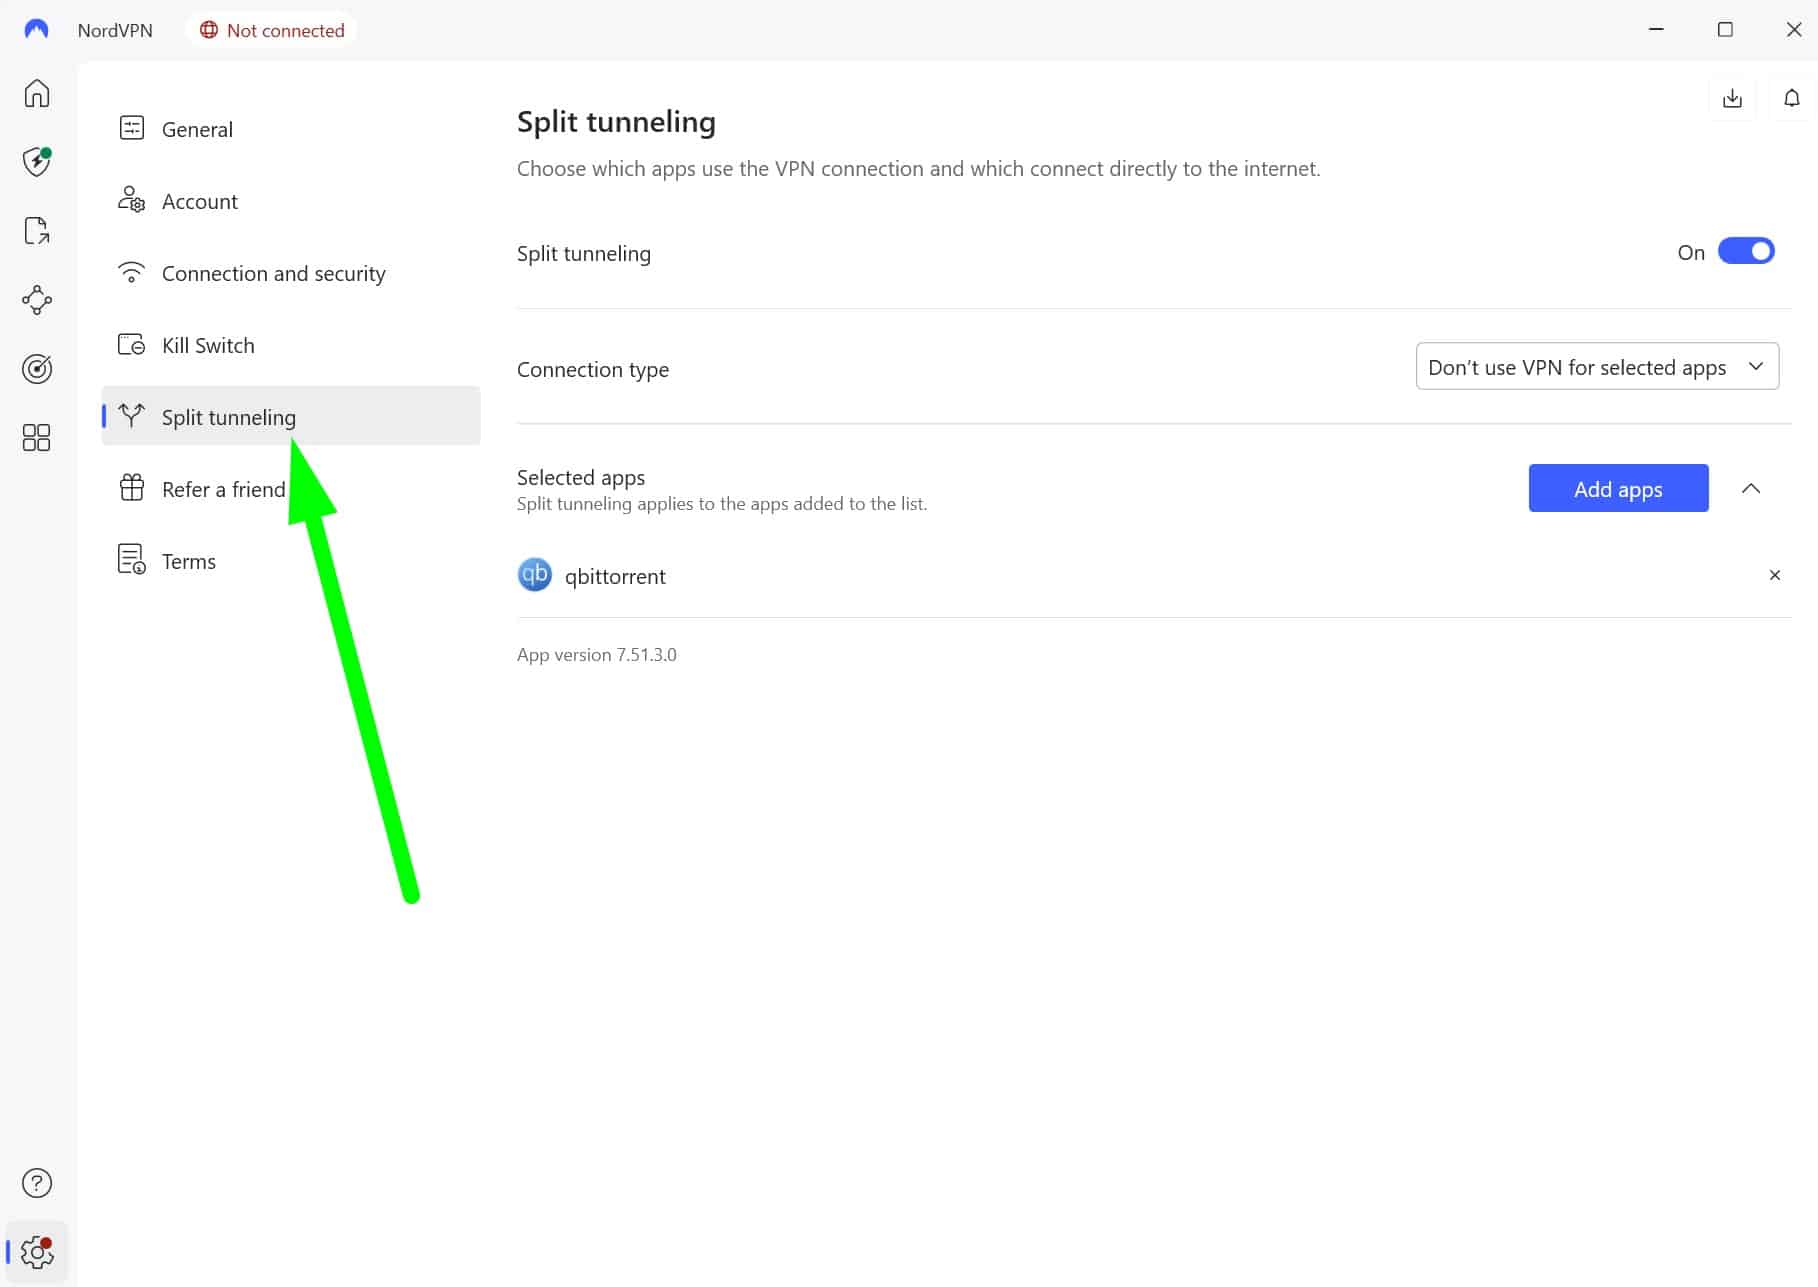This screenshot has height=1287, width=1818.
Task: Click the qbittorrent app name
Action: (x=615, y=576)
